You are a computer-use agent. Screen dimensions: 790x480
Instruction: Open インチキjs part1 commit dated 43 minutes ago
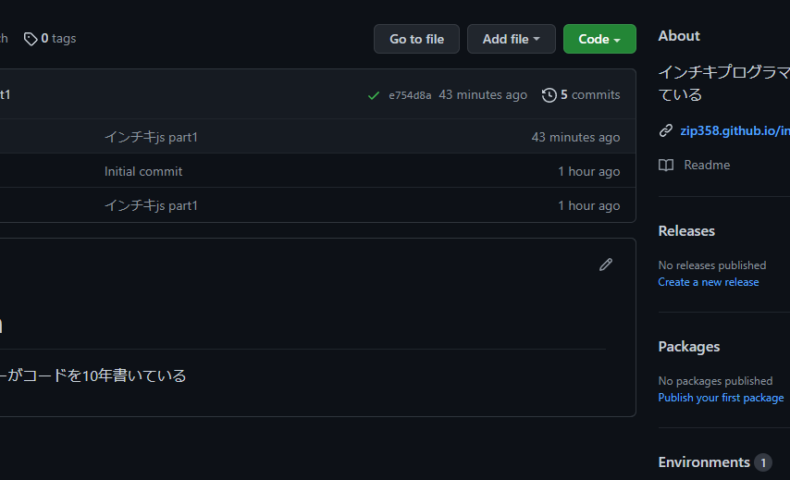coord(151,137)
